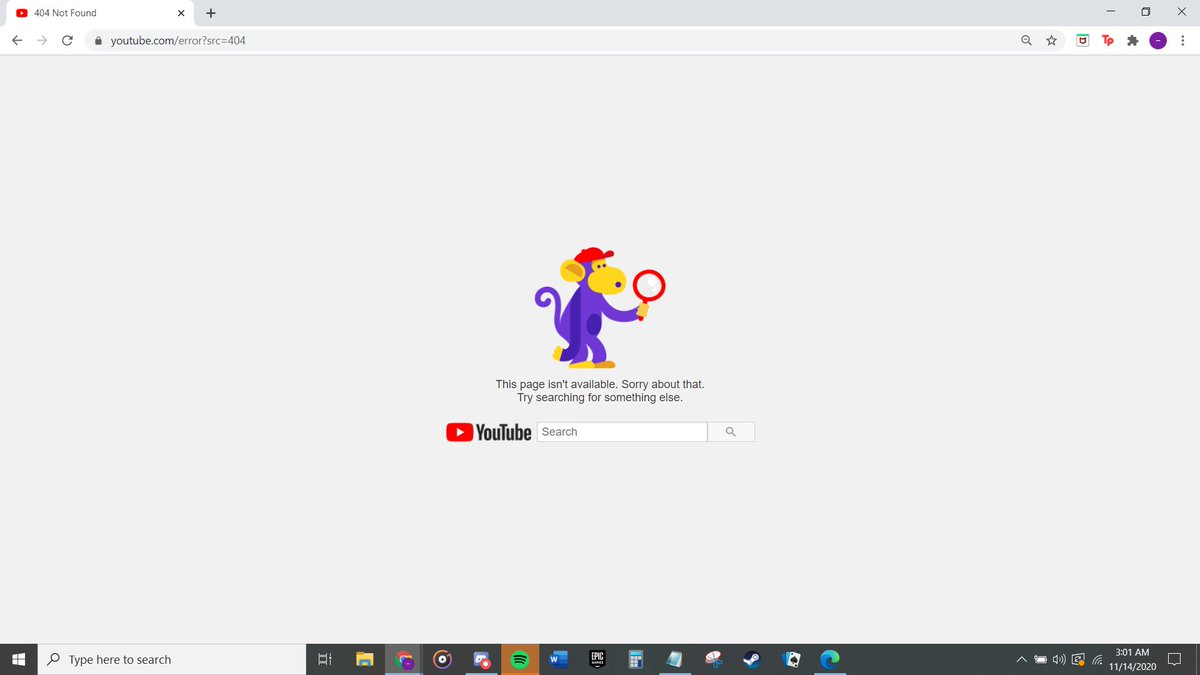The height and width of the screenshot is (675, 1200).
Task: Click the browser forward arrow
Action: [42, 41]
